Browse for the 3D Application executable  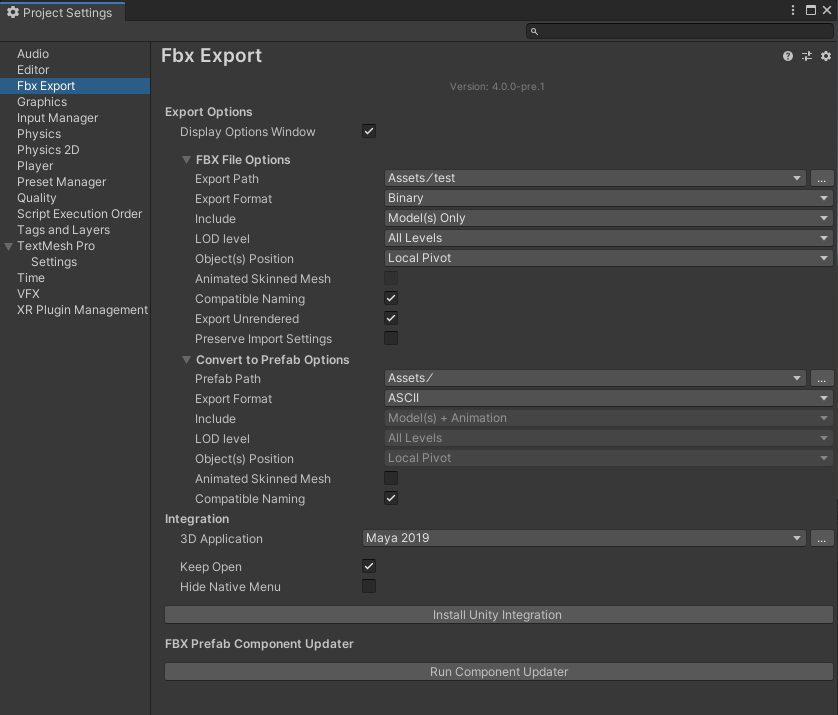click(821, 538)
